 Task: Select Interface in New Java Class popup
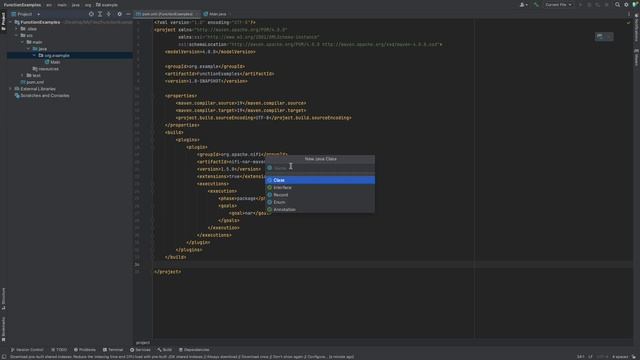[x=320, y=187]
